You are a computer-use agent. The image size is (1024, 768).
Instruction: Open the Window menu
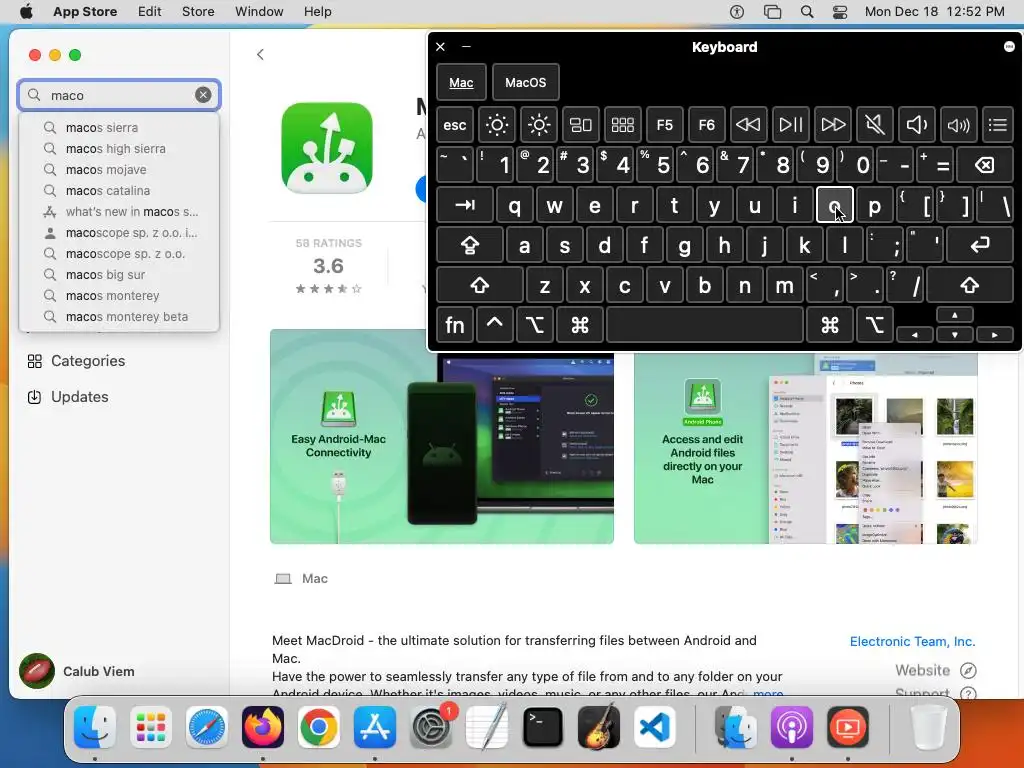pyautogui.click(x=259, y=11)
